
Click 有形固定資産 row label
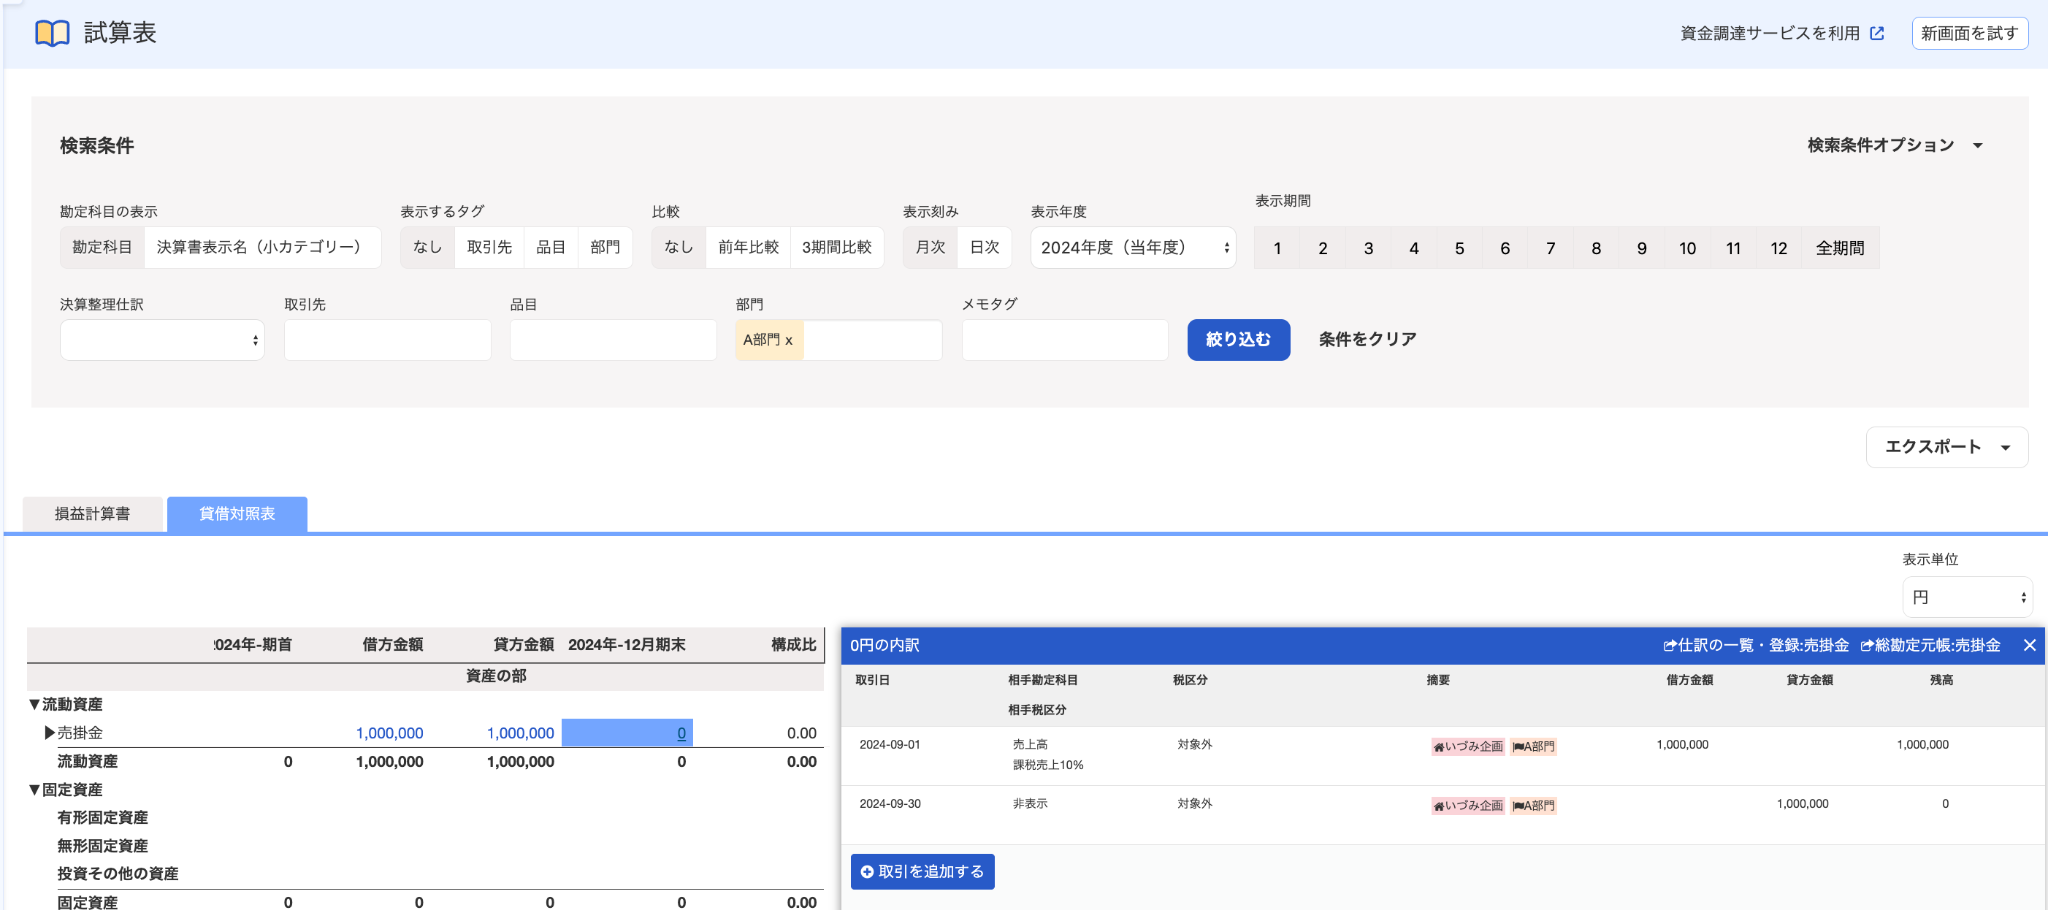(x=103, y=818)
